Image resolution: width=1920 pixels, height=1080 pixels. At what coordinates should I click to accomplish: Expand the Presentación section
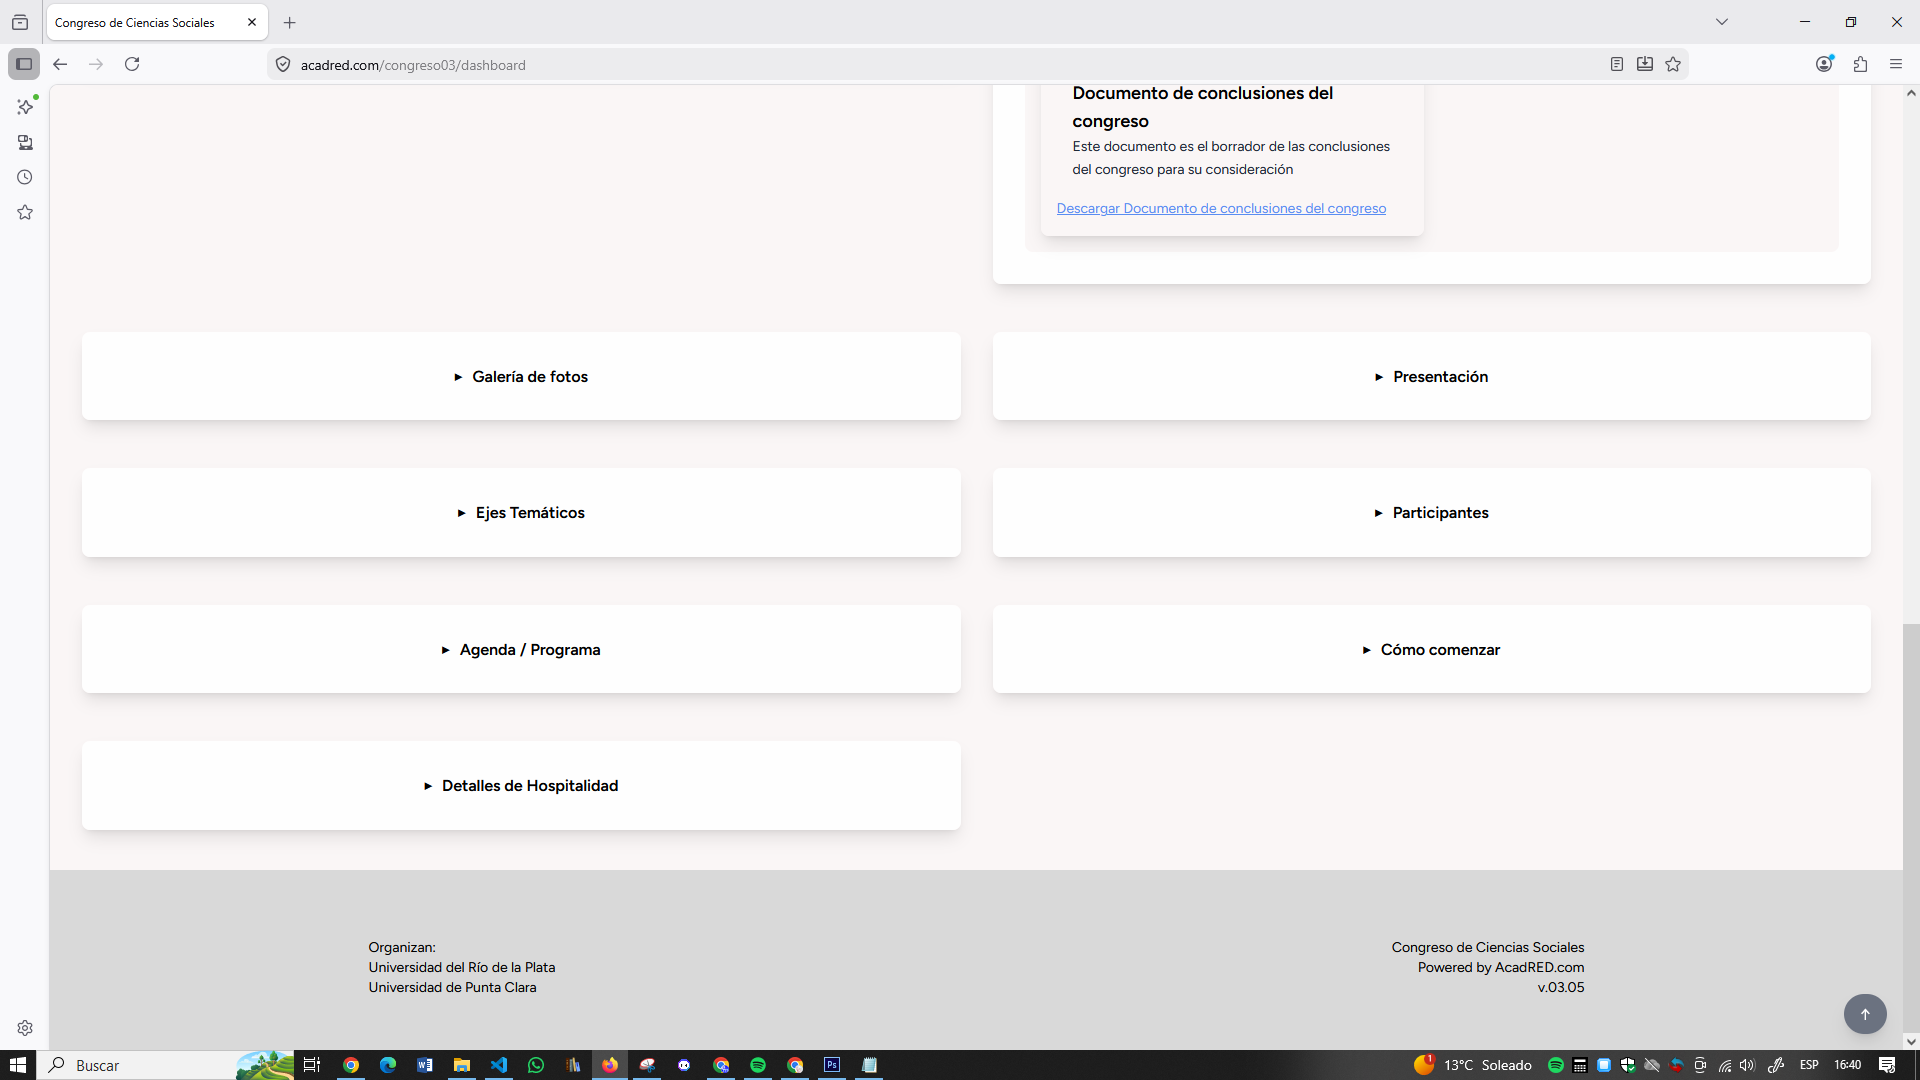coord(1431,376)
